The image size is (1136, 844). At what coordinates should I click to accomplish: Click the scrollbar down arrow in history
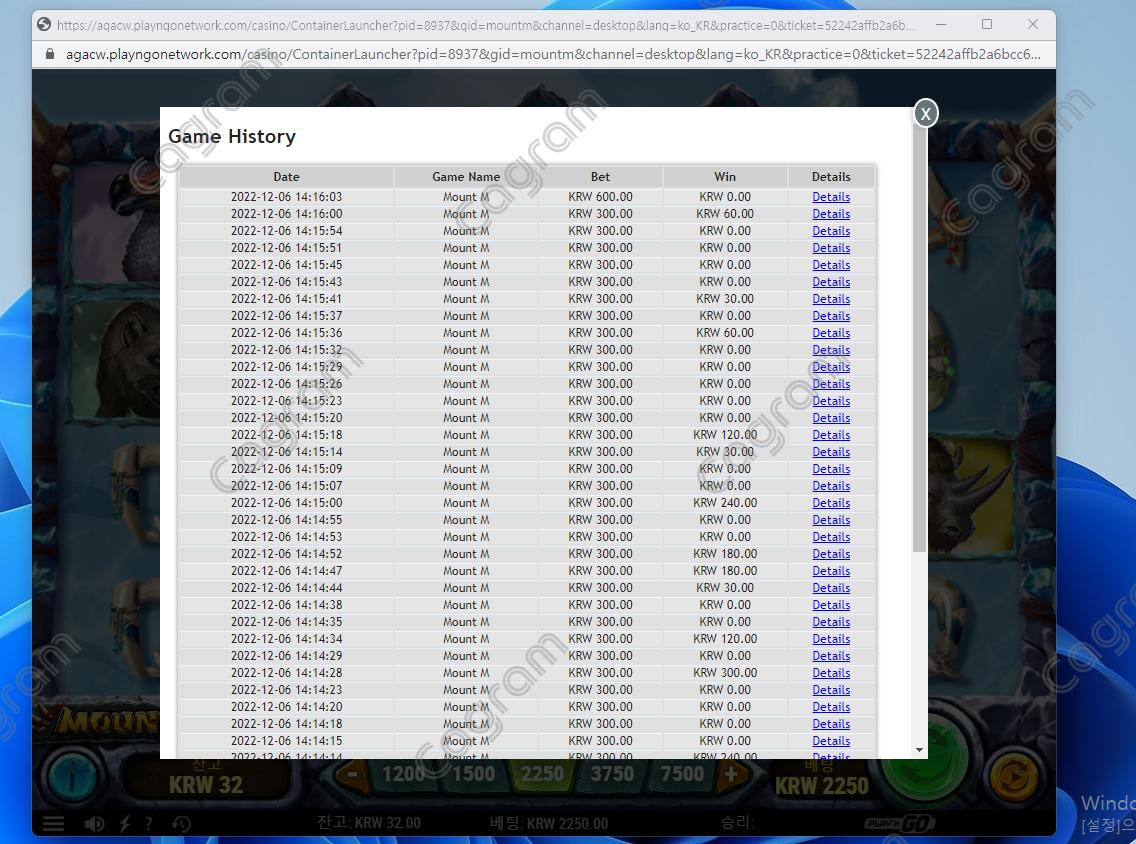pyautogui.click(x=919, y=750)
